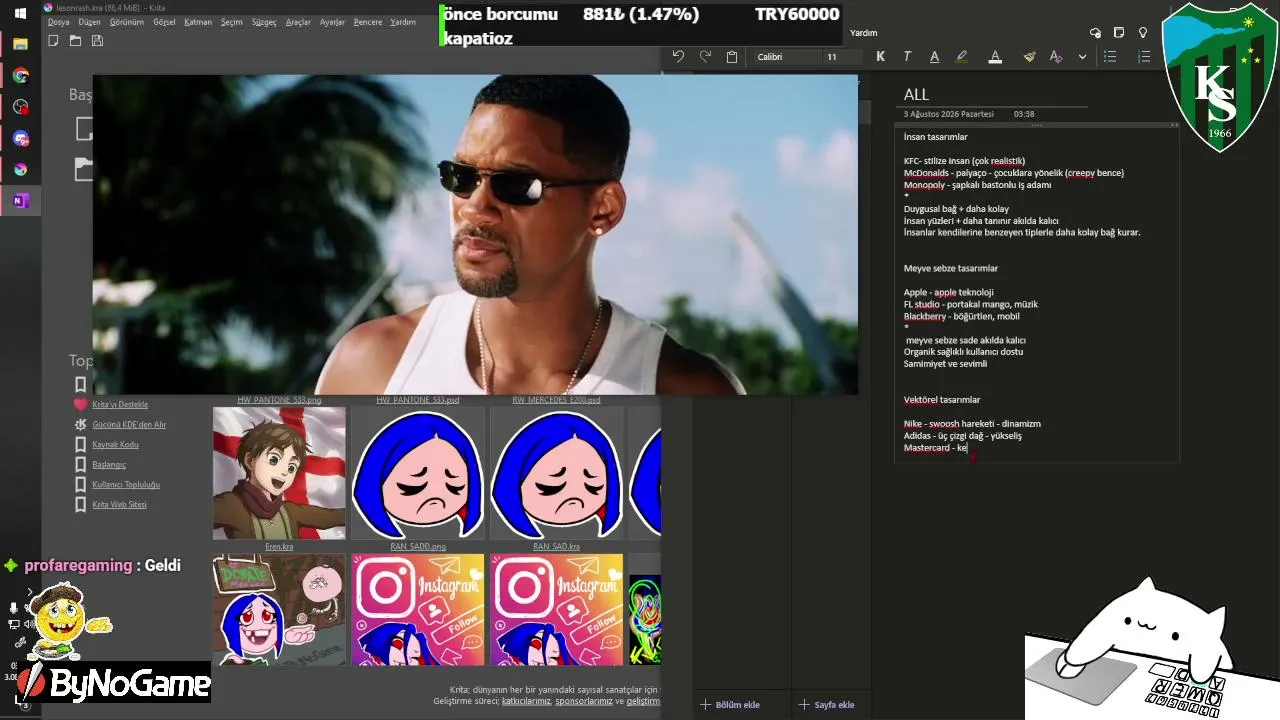Open the Windows Start menu

(x=20, y=13)
